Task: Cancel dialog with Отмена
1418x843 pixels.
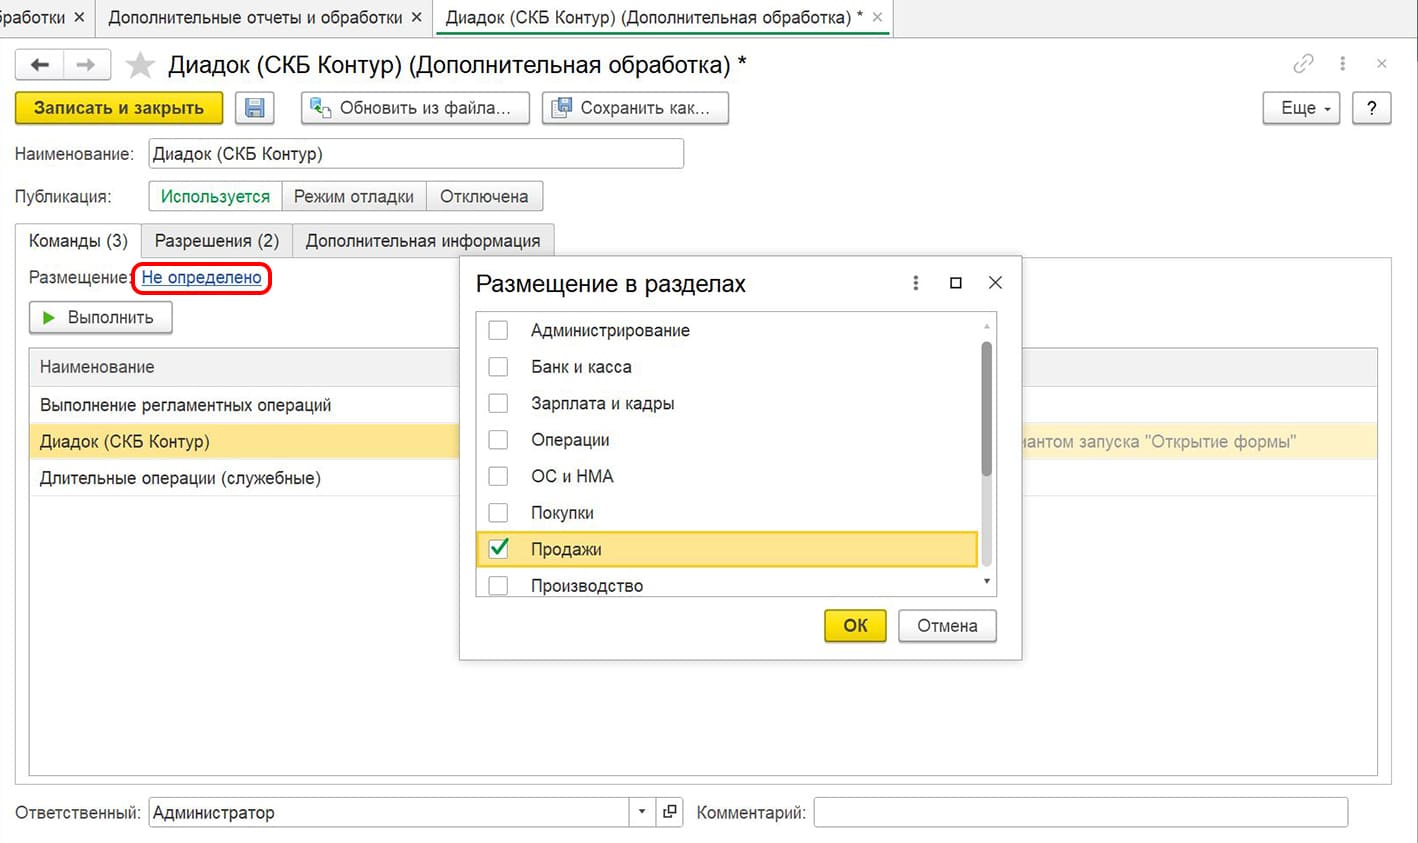Action: click(x=947, y=625)
